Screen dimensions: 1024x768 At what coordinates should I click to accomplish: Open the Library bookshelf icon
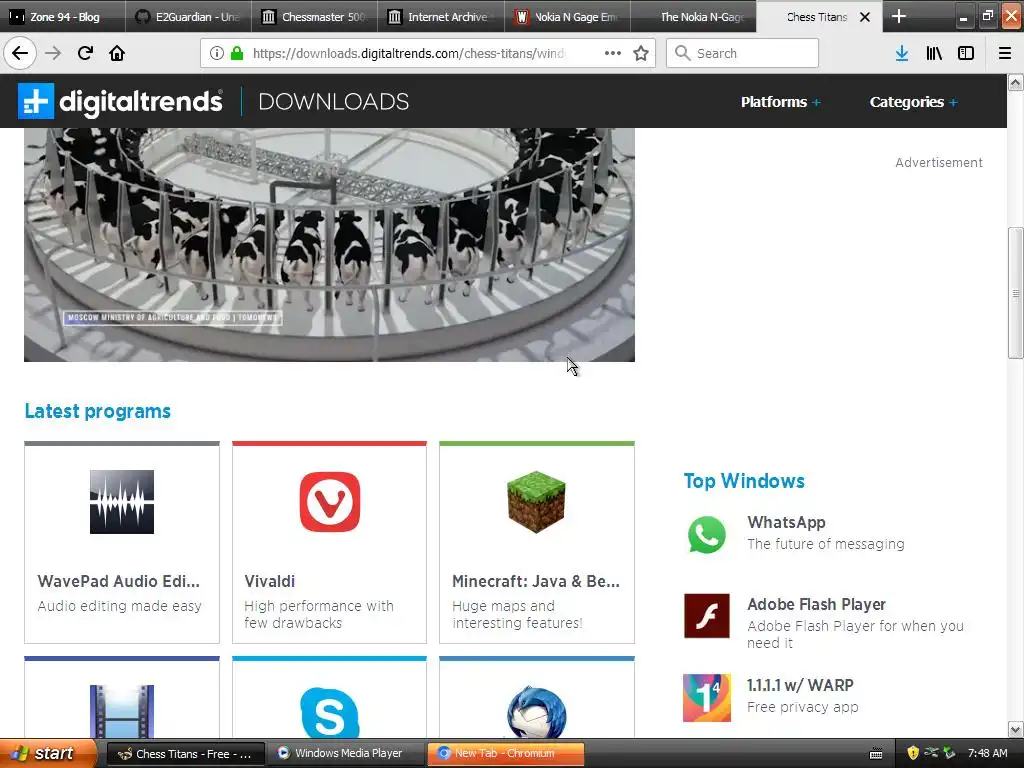pyautogui.click(x=934, y=53)
